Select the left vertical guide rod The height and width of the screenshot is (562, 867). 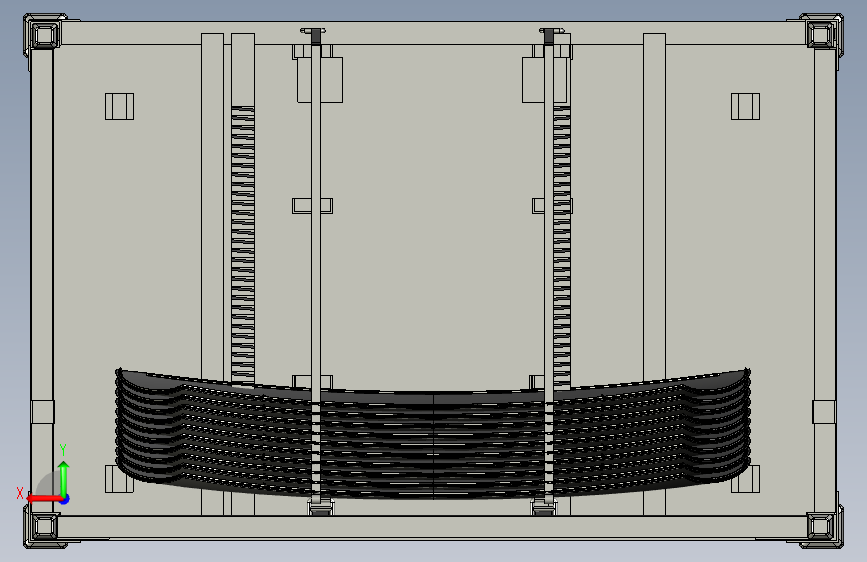(316, 266)
